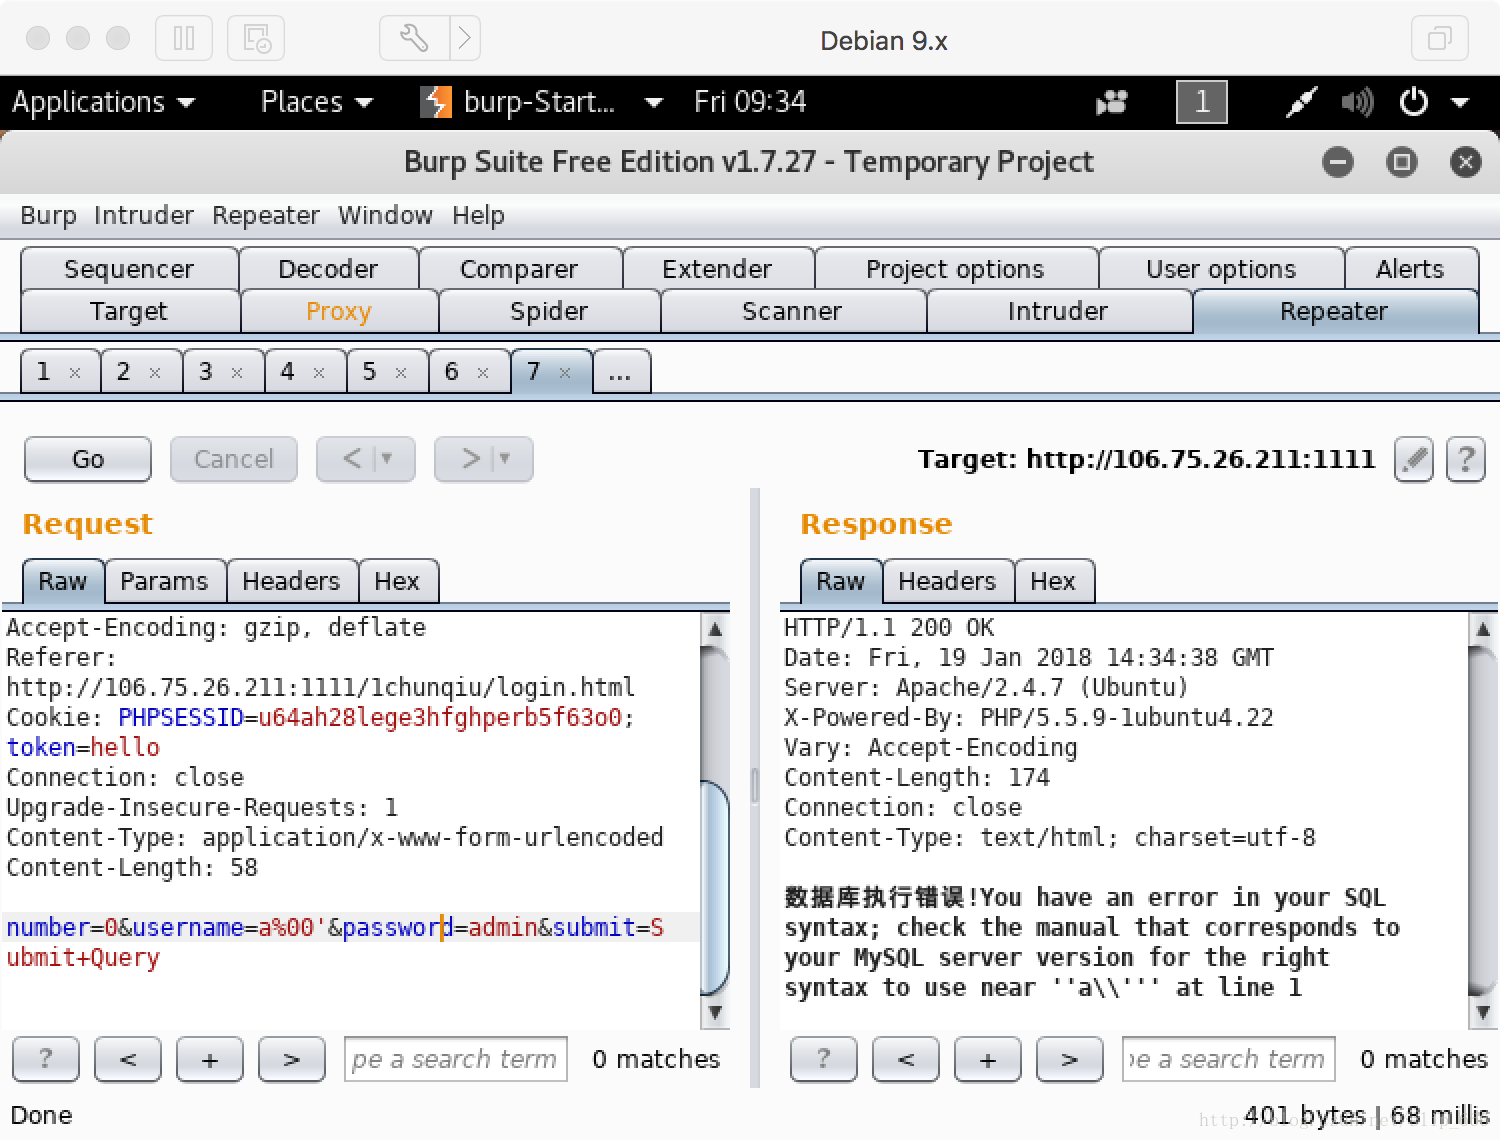
Task: Expand the system menu arrow
Action: [x=1460, y=102]
